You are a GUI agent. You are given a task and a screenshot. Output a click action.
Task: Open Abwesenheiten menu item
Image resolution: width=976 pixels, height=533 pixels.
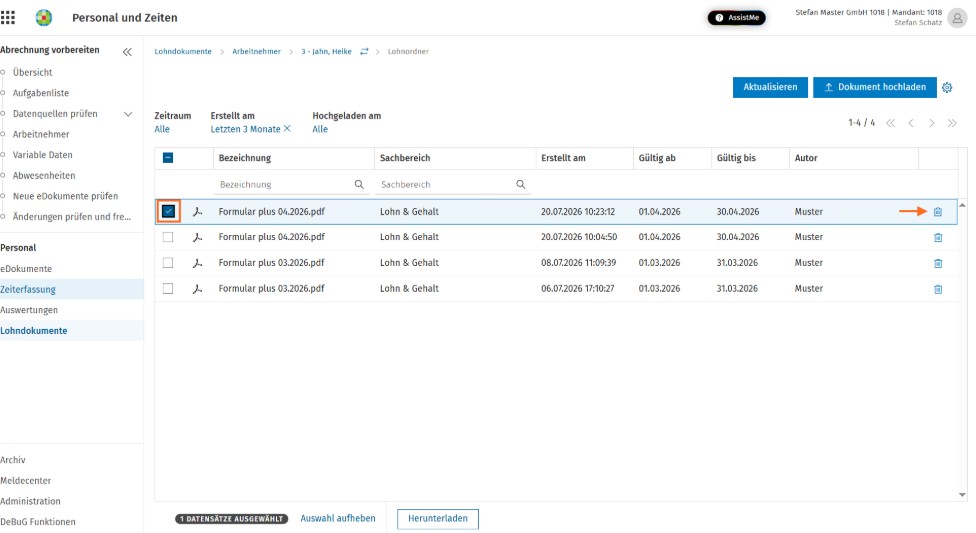point(44,176)
